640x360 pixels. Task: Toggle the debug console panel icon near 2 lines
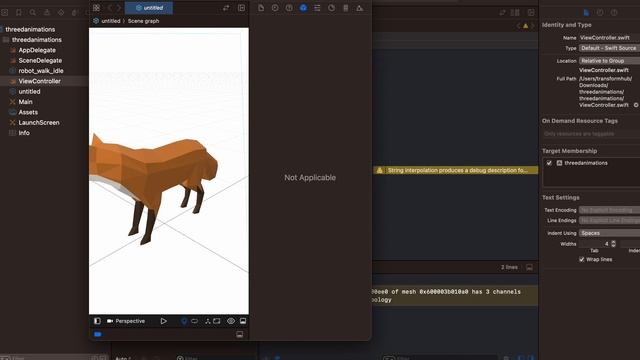[529, 267]
